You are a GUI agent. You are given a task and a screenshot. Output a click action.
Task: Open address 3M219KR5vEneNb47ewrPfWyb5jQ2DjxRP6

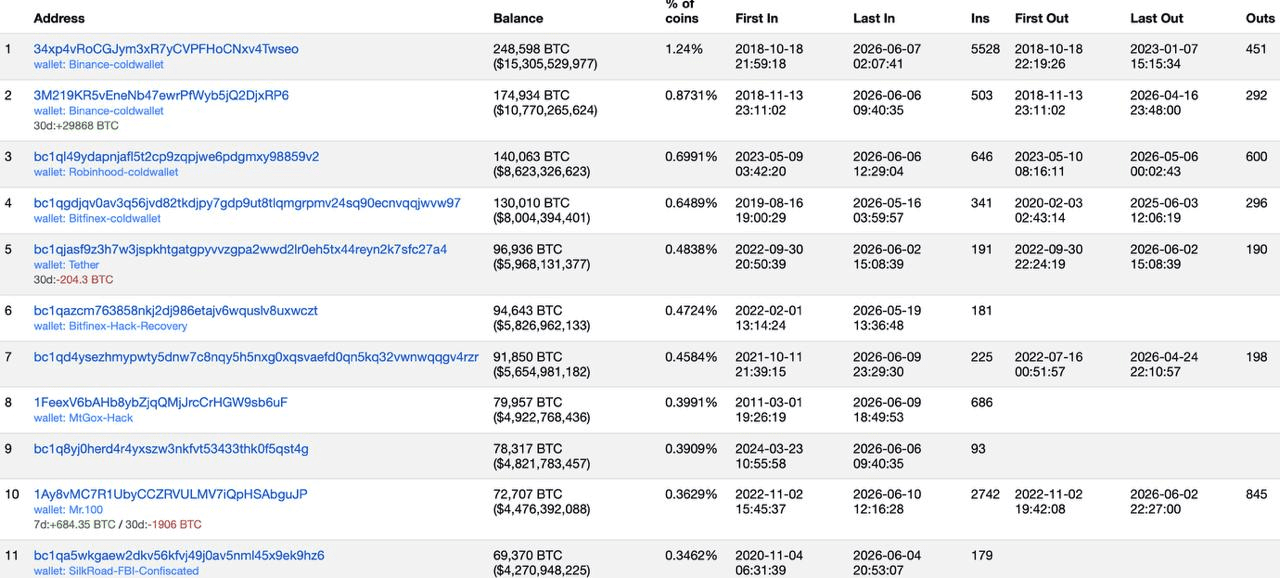161,96
